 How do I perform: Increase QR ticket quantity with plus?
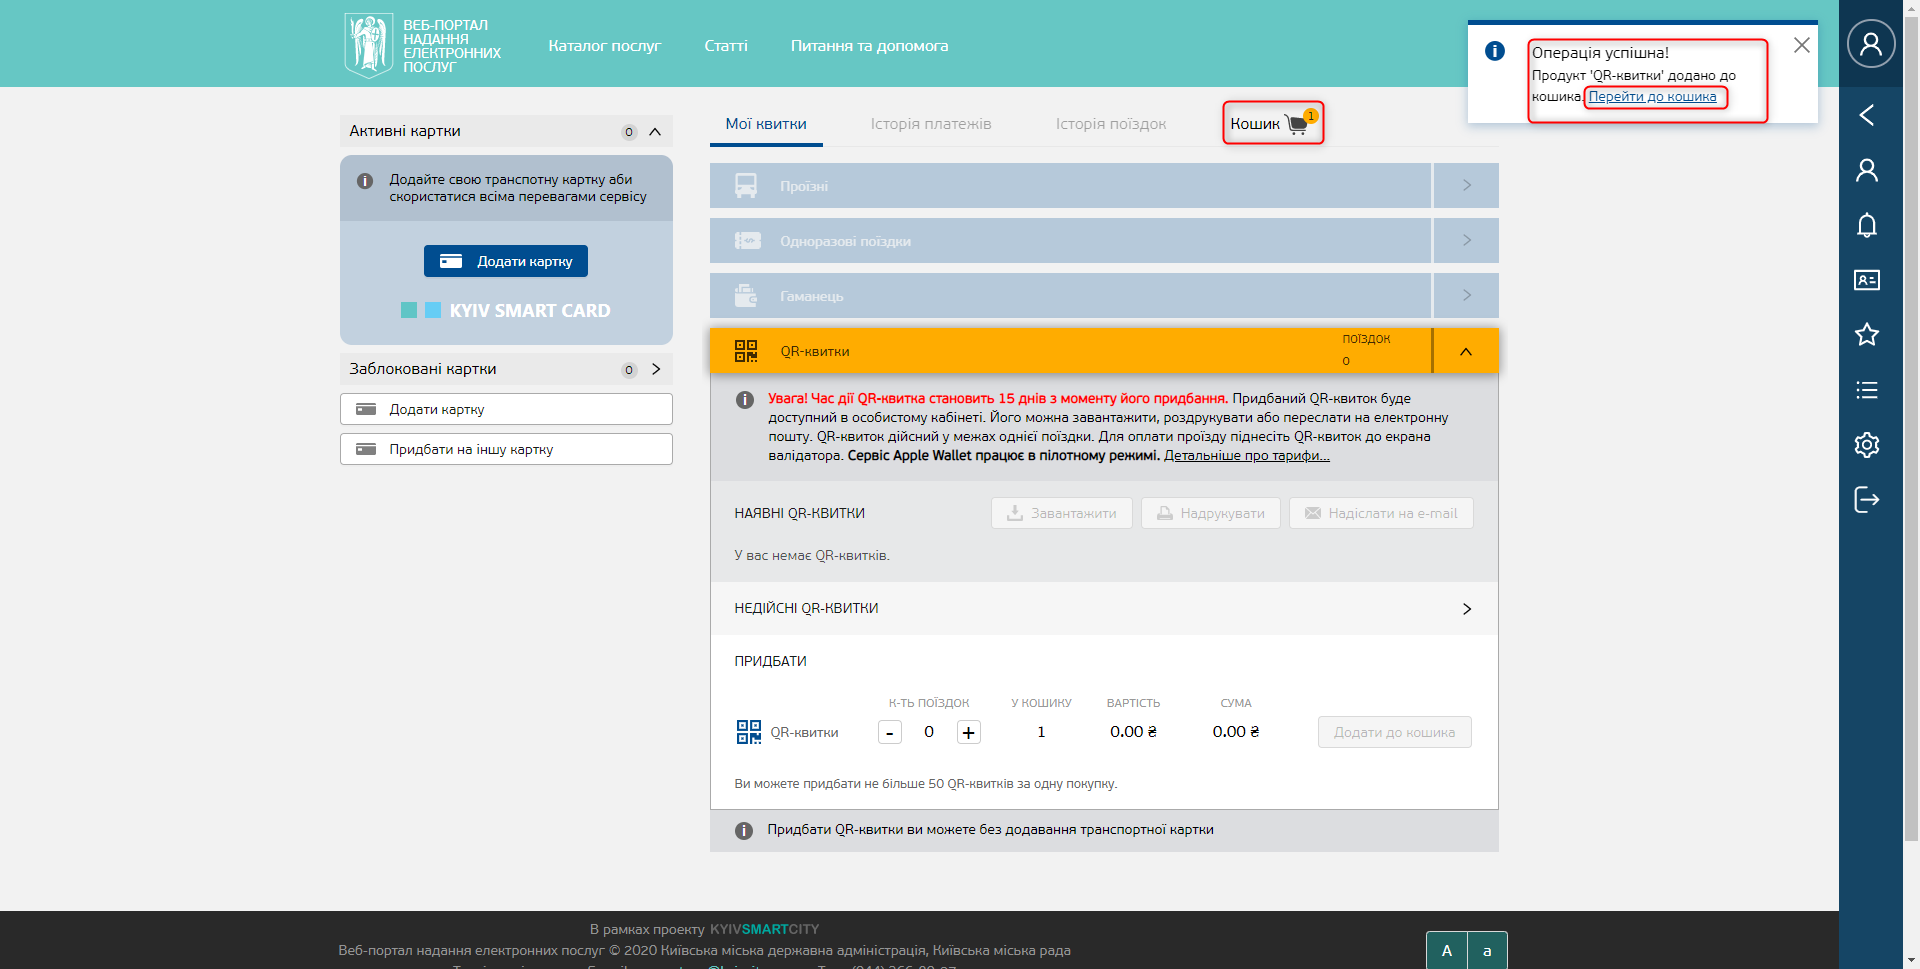(x=968, y=732)
